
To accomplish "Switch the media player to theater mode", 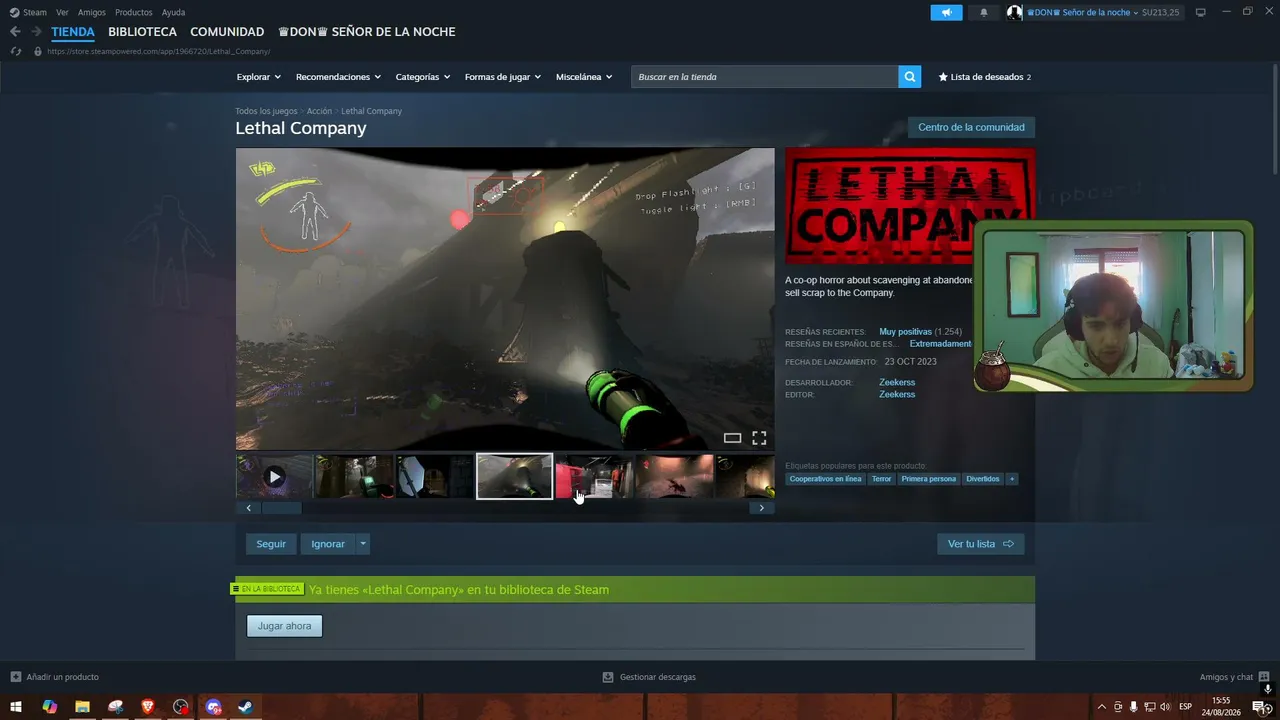I will [732, 438].
